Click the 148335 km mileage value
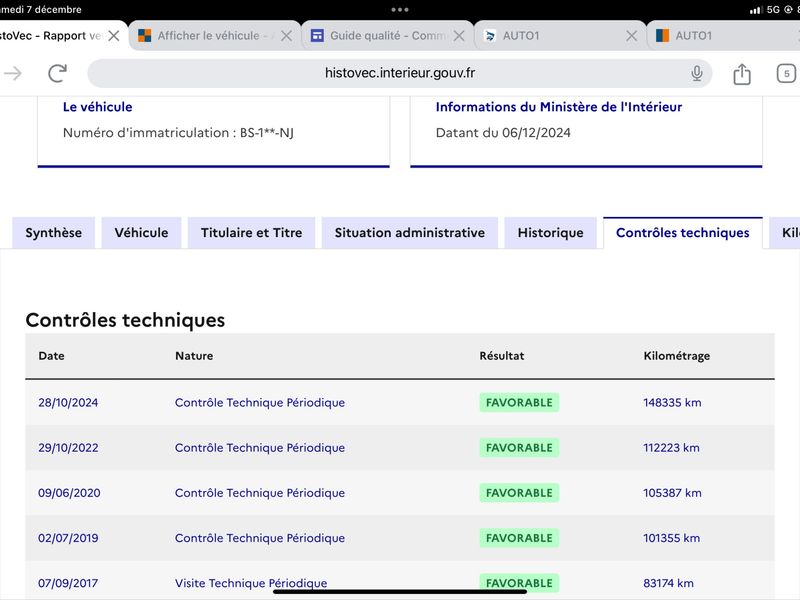 pyautogui.click(x=672, y=403)
